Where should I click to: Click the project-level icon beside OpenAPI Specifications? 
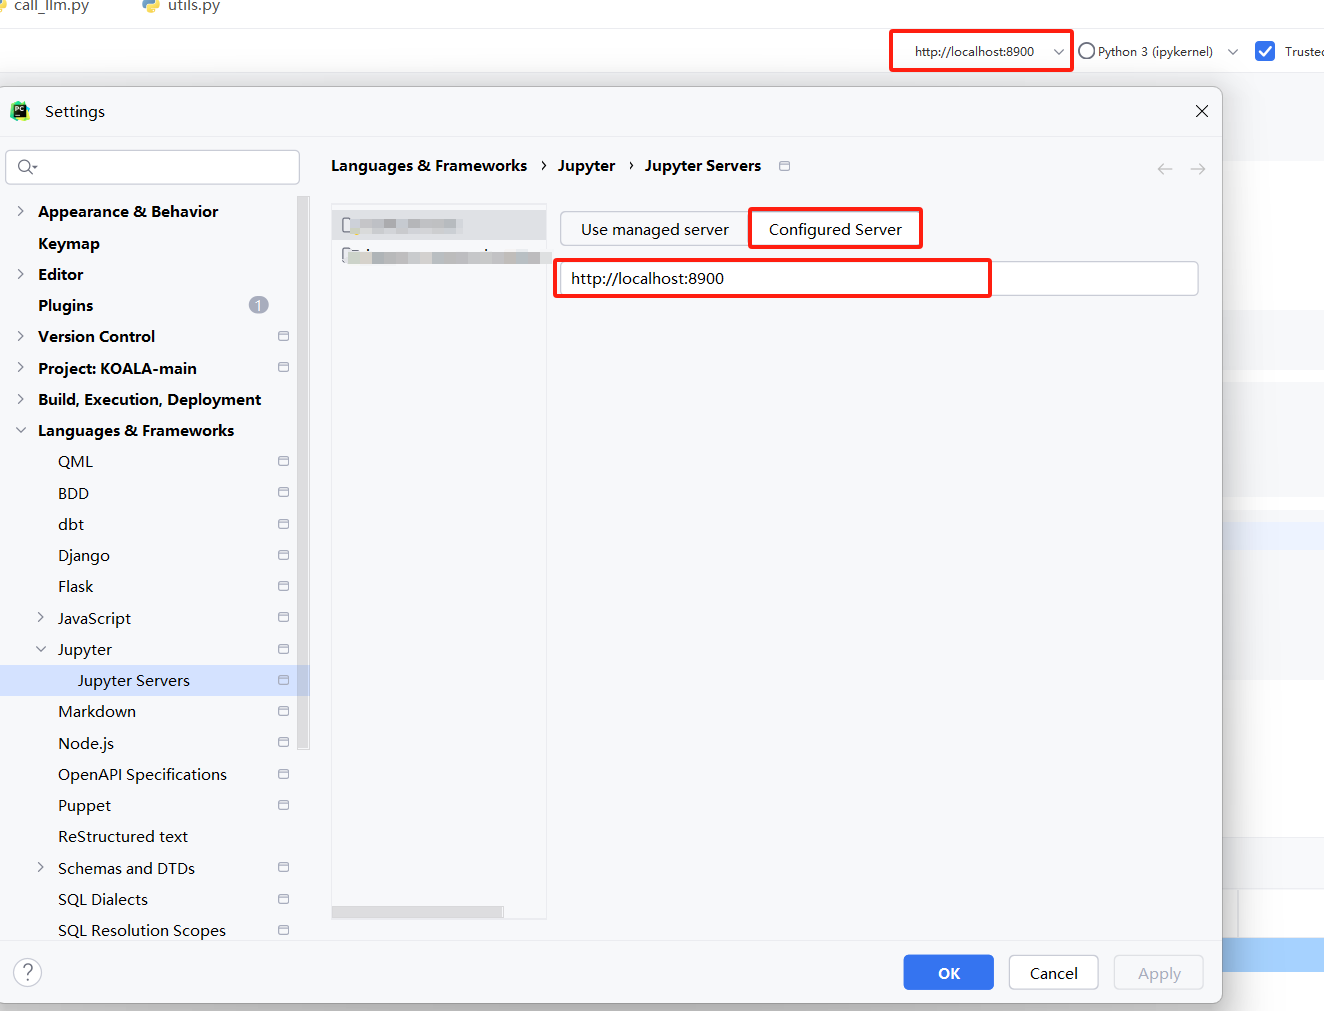click(x=284, y=774)
